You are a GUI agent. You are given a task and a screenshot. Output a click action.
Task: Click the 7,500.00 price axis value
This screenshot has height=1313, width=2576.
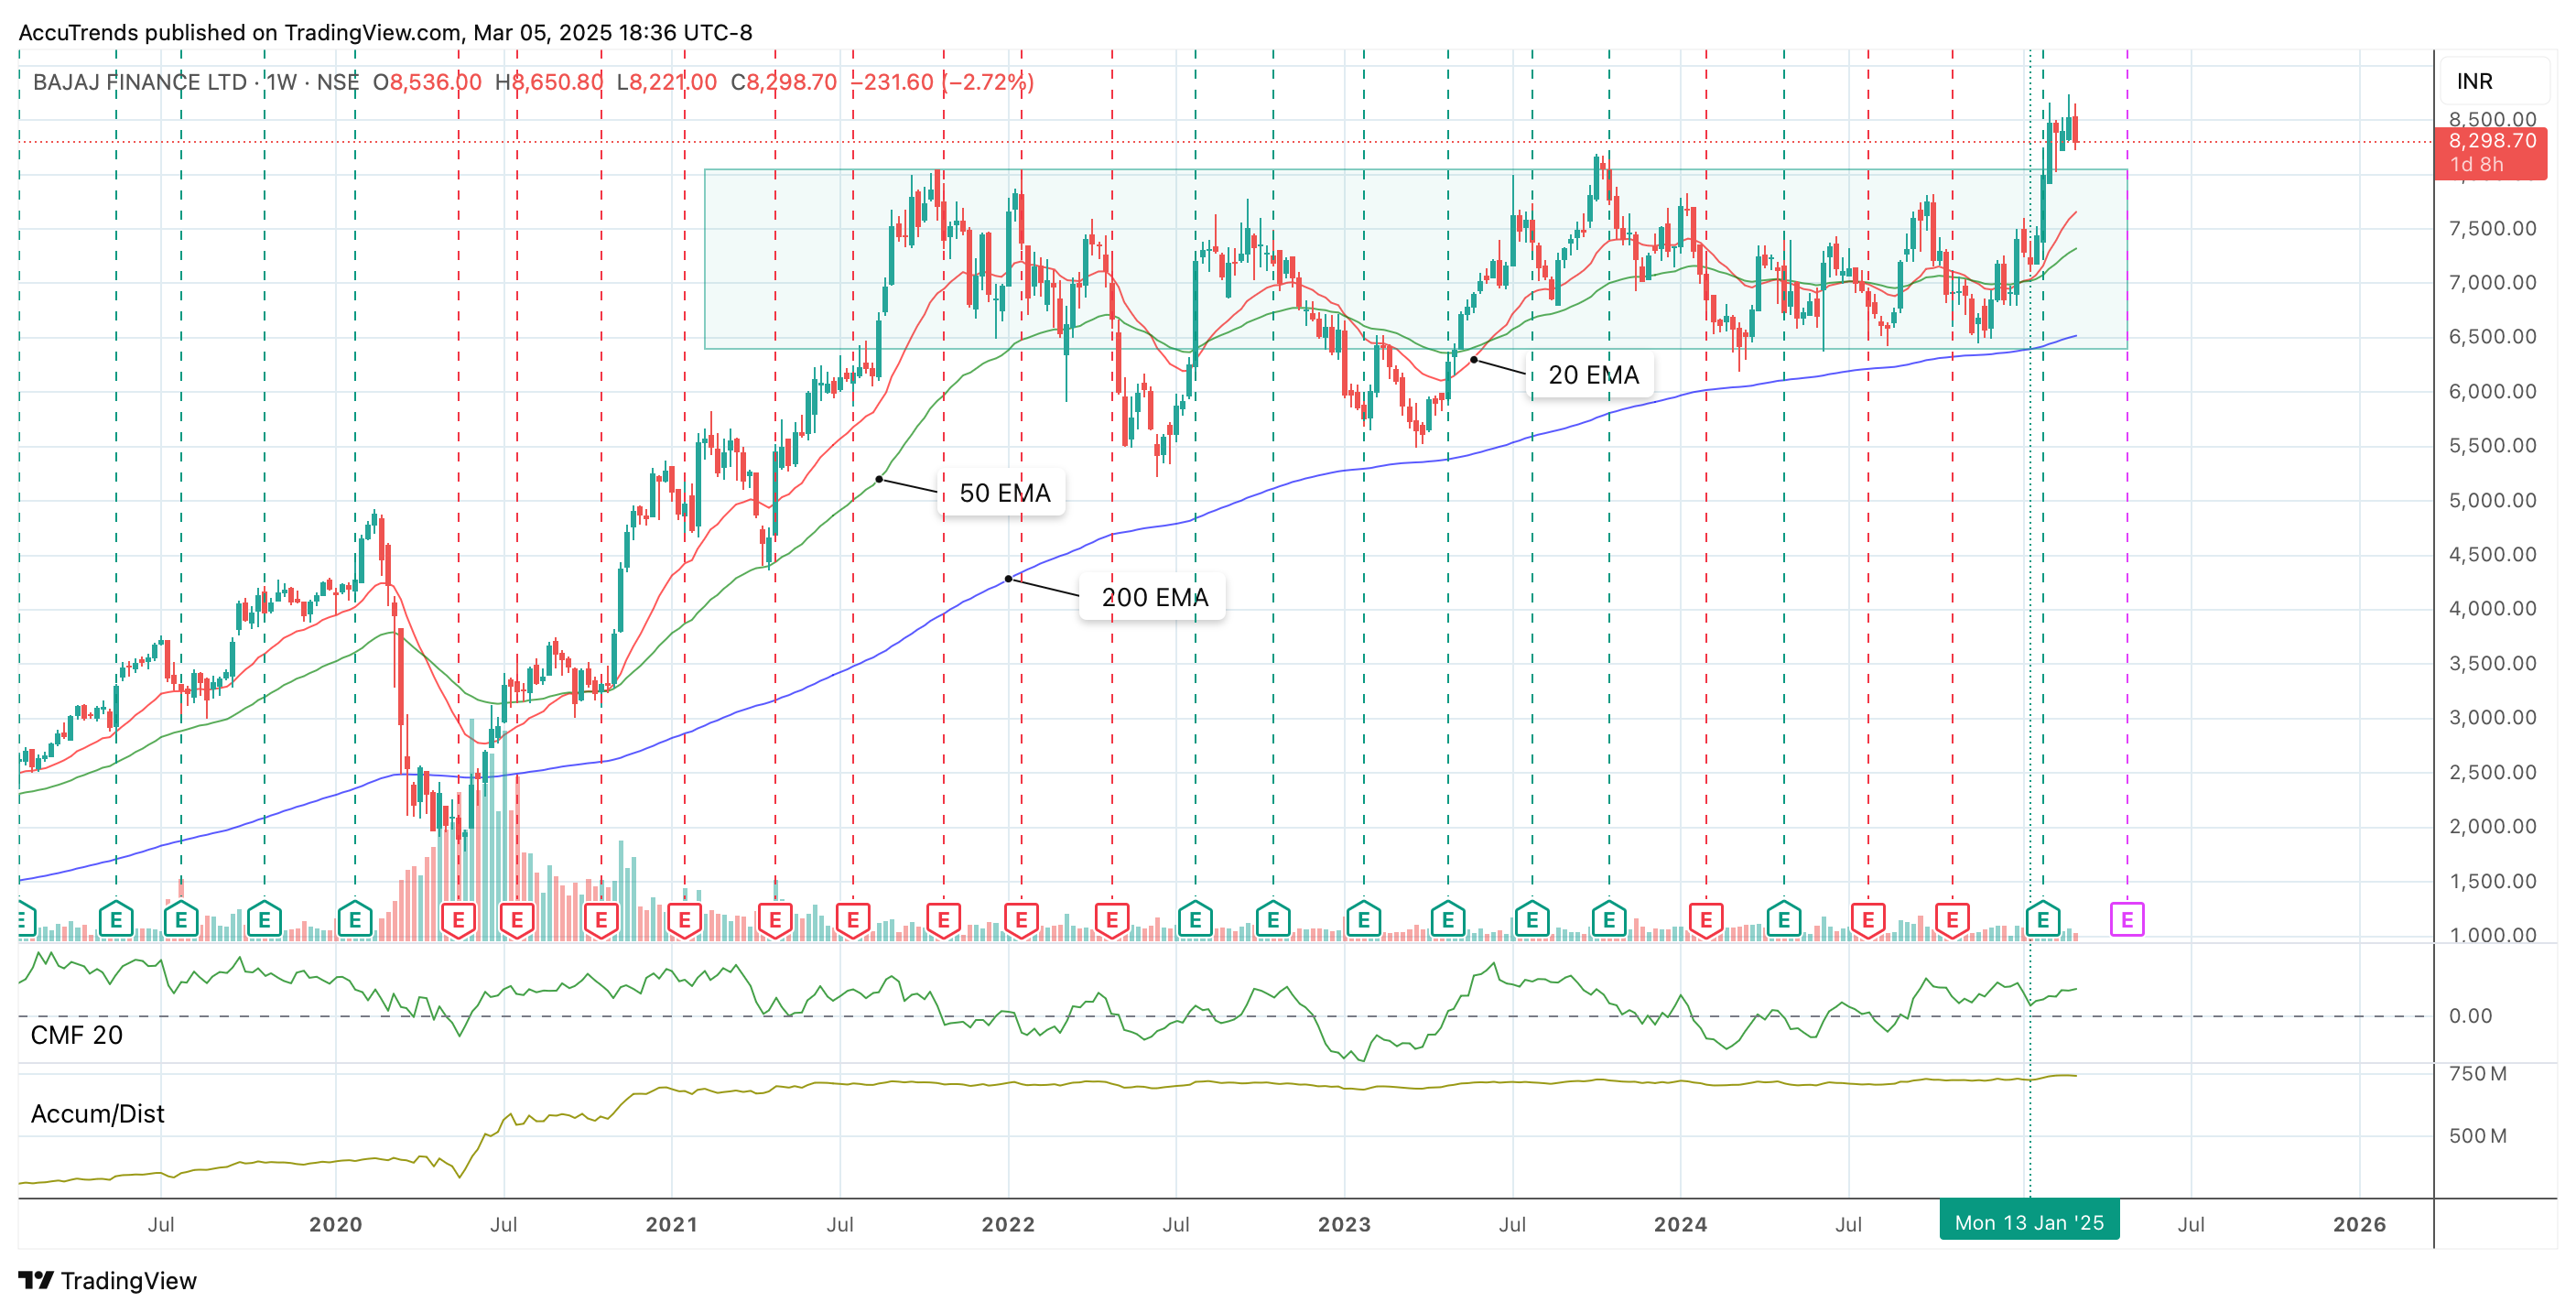pyautogui.click(x=2492, y=228)
